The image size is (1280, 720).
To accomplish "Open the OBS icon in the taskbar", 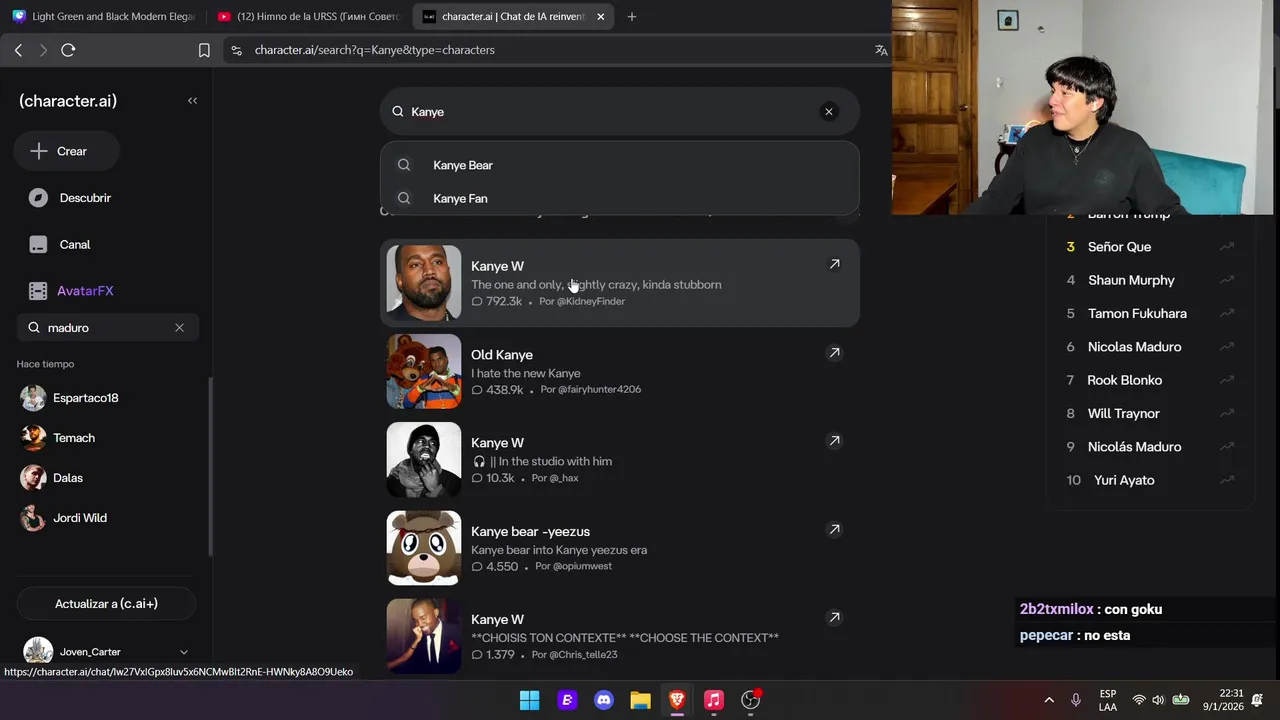I will 750,700.
